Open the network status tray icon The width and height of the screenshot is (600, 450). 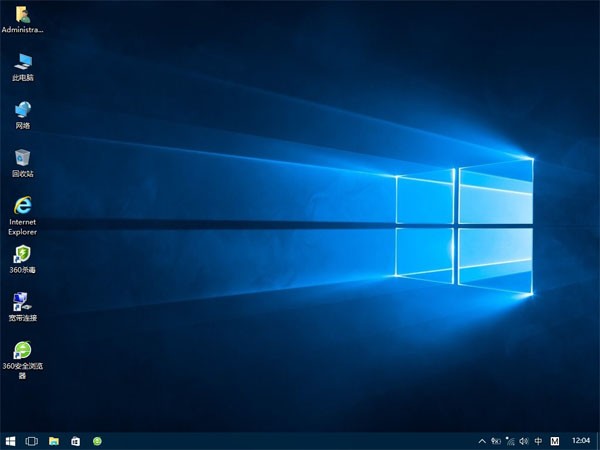point(510,441)
